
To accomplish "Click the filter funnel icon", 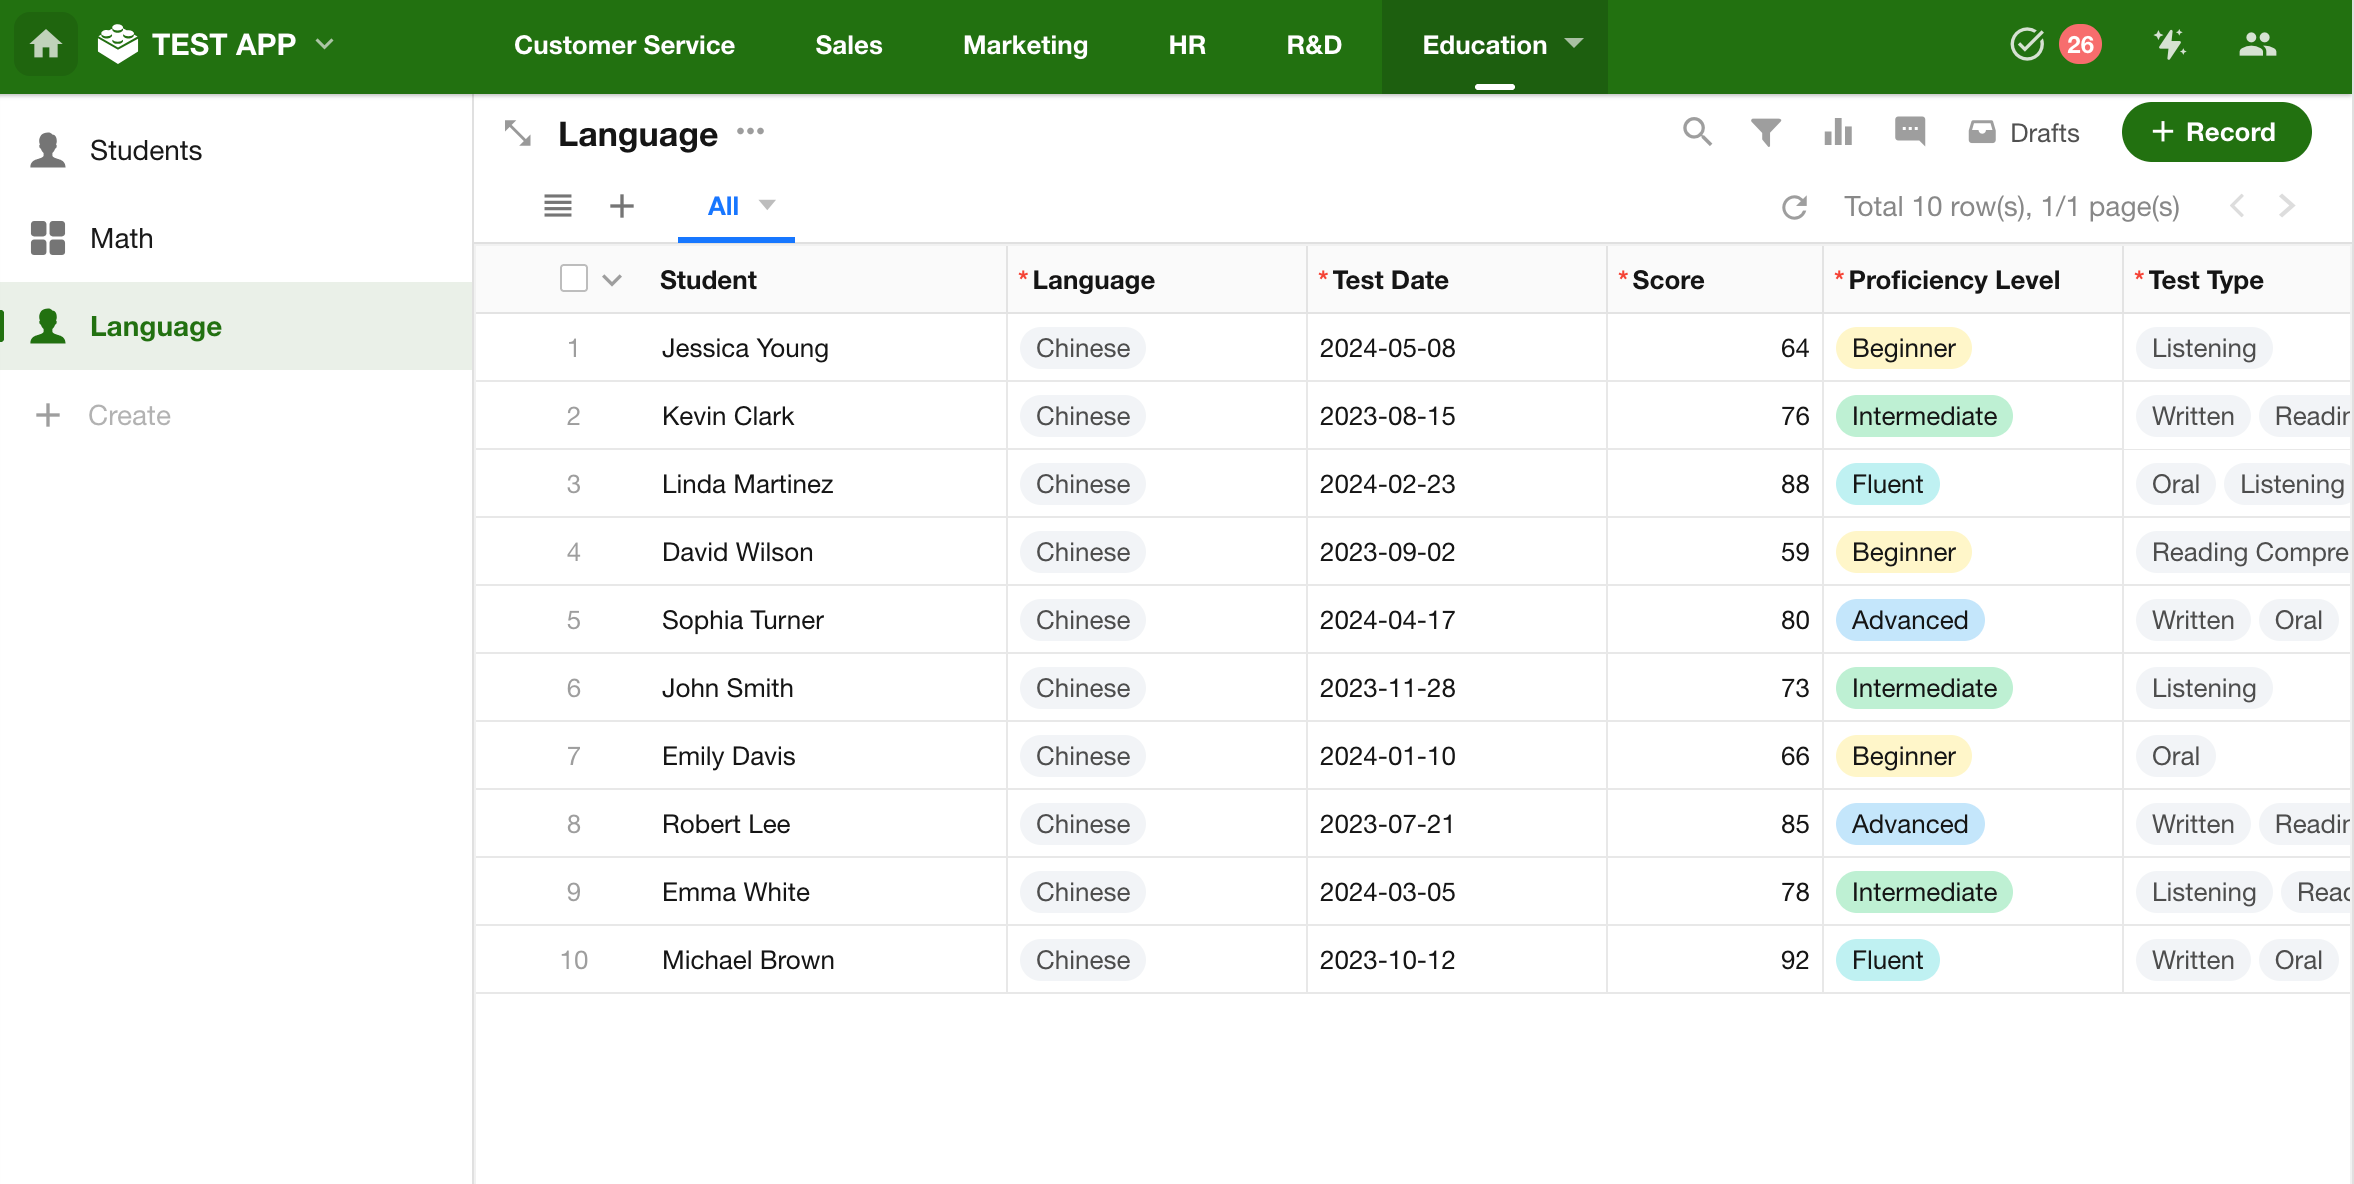I will [1766, 132].
